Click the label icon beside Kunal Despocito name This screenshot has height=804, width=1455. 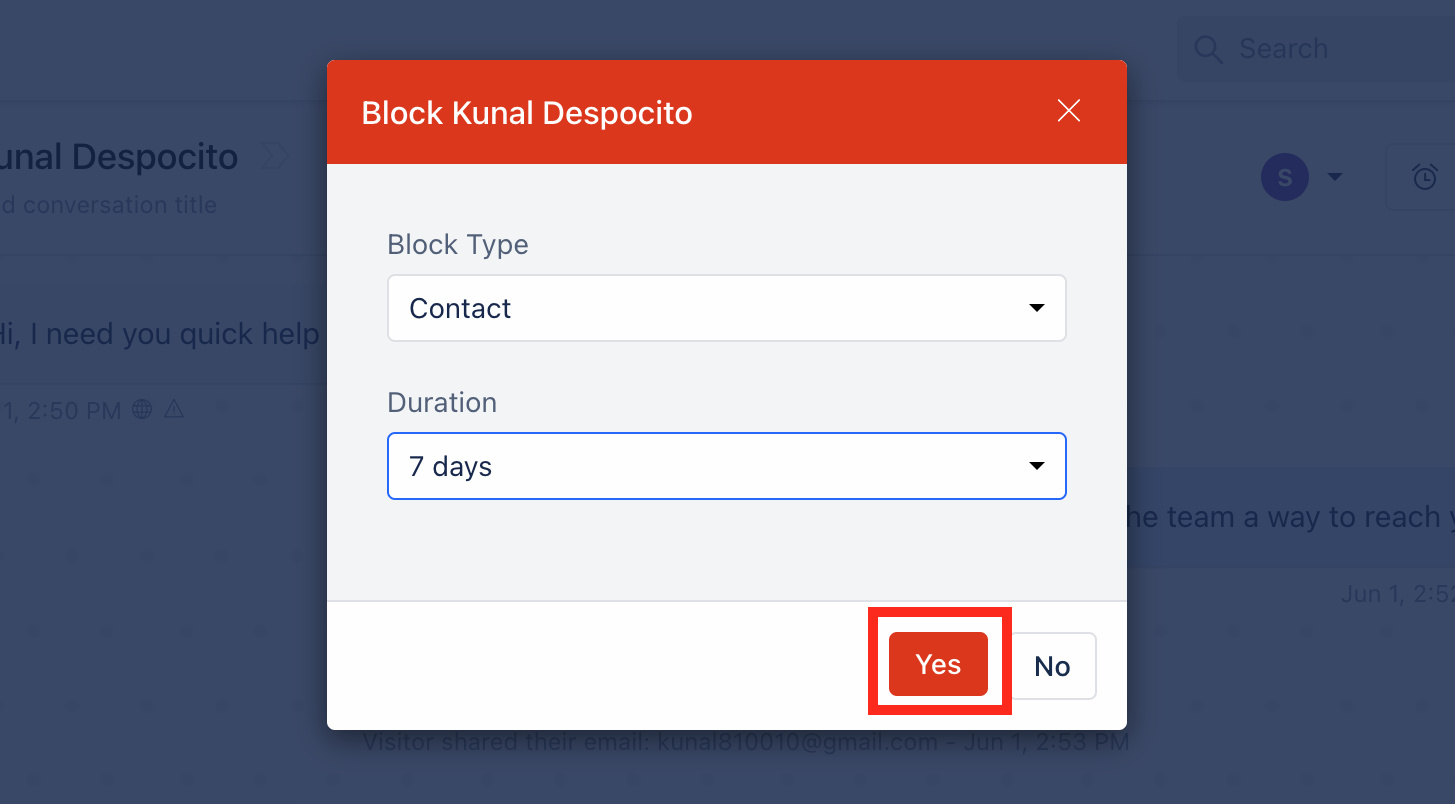(x=273, y=156)
